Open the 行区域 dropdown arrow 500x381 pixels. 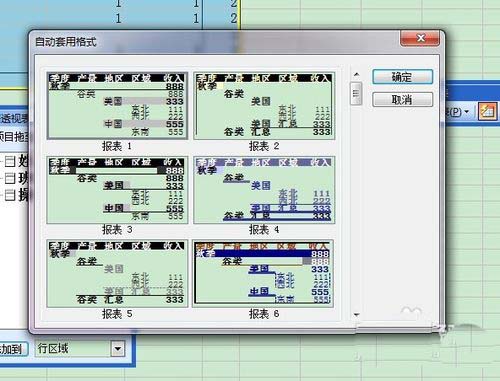click(x=118, y=349)
